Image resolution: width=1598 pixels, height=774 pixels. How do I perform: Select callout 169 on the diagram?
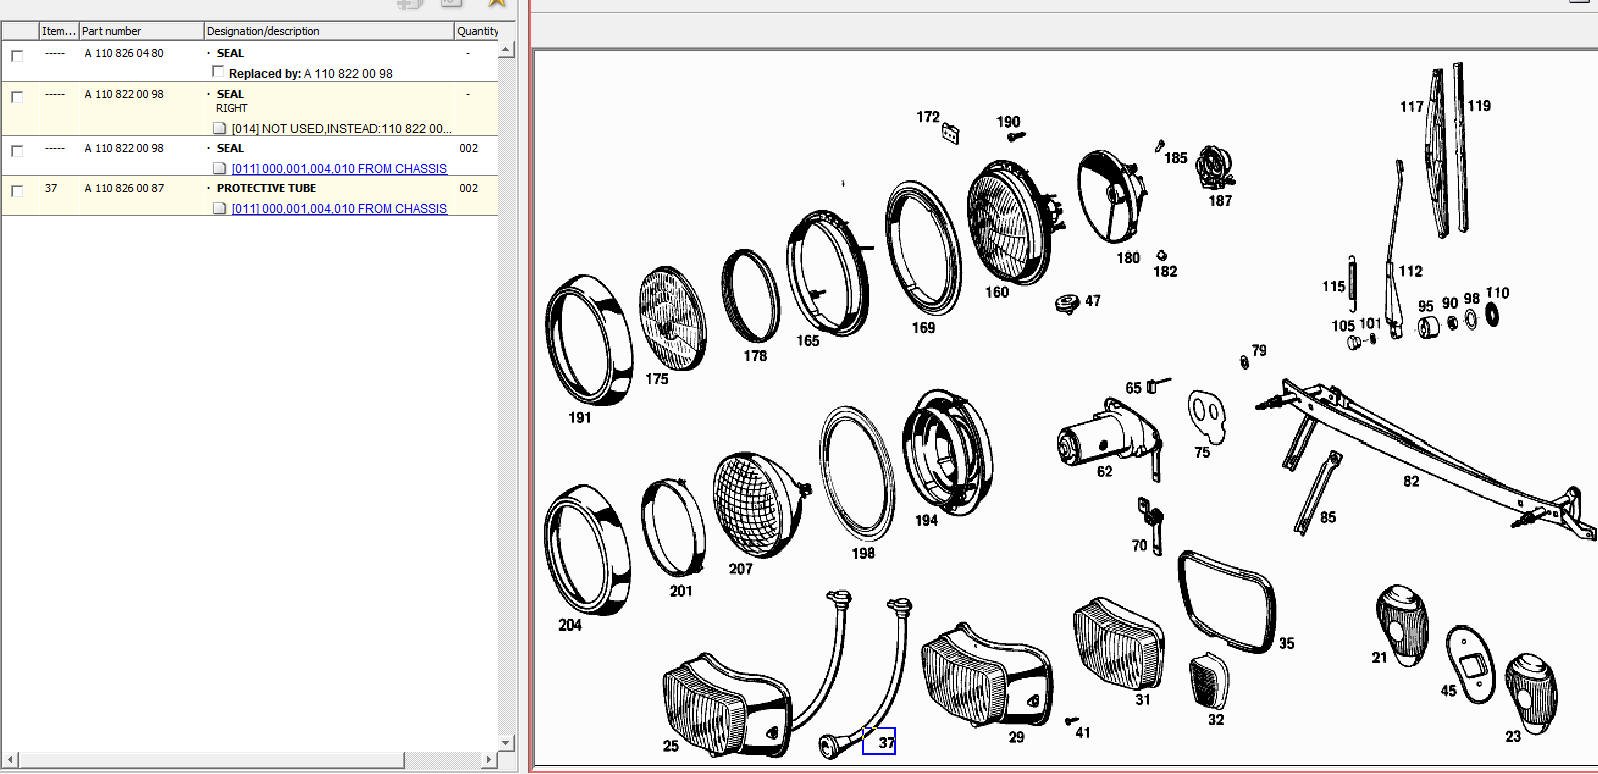(923, 327)
